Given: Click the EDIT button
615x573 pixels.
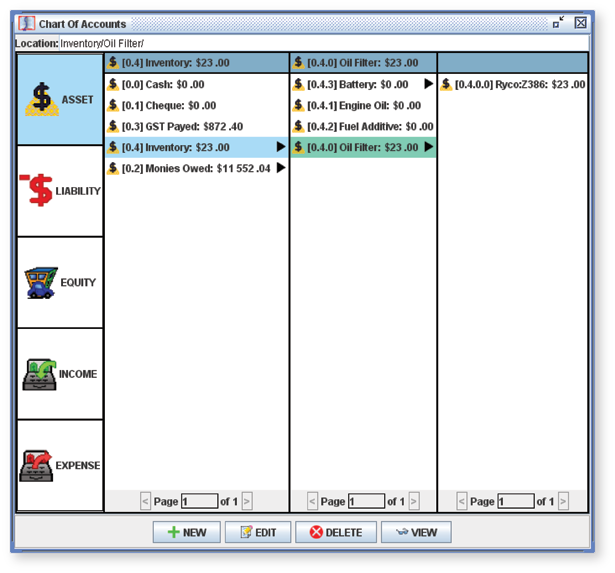Looking at the screenshot, I should click(x=258, y=532).
